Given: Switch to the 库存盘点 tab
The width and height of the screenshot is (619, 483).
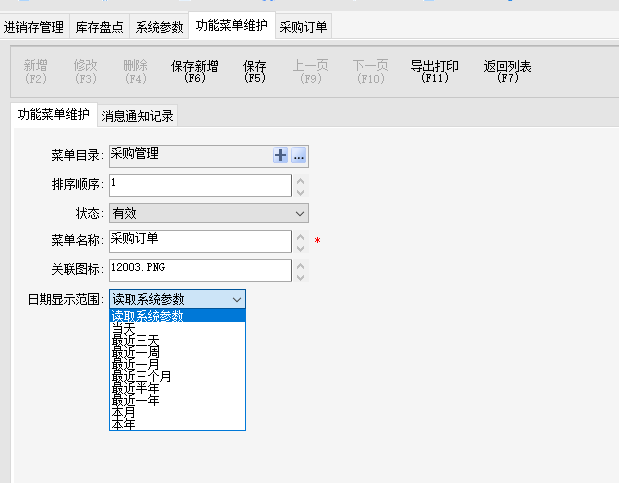Looking at the screenshot, I should pos(99,27).
